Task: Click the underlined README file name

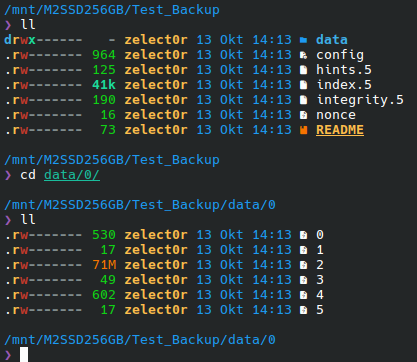Action: (340, 130)
